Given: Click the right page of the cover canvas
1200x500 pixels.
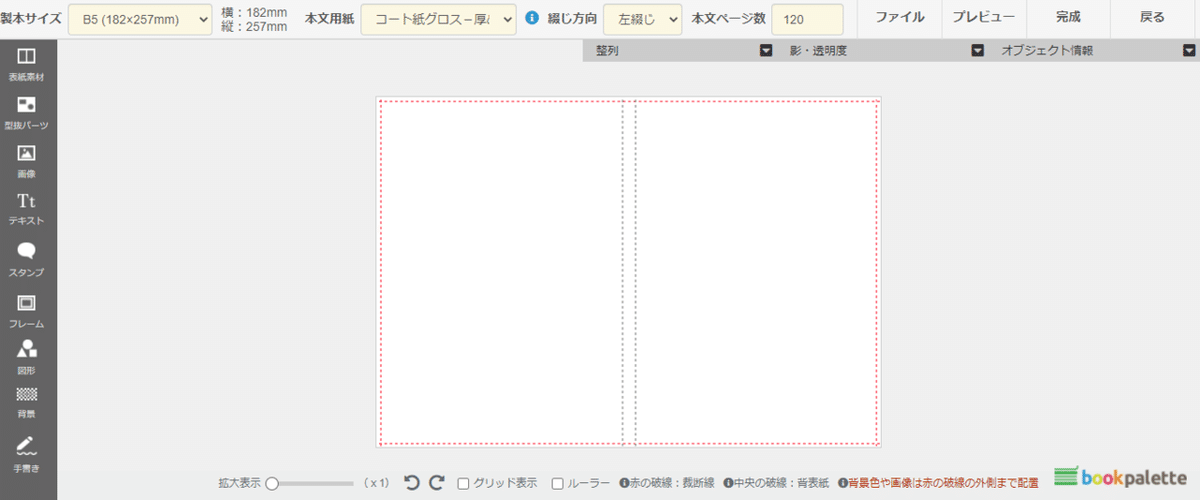Looking at the screenshot, I should tap(756, 272).
